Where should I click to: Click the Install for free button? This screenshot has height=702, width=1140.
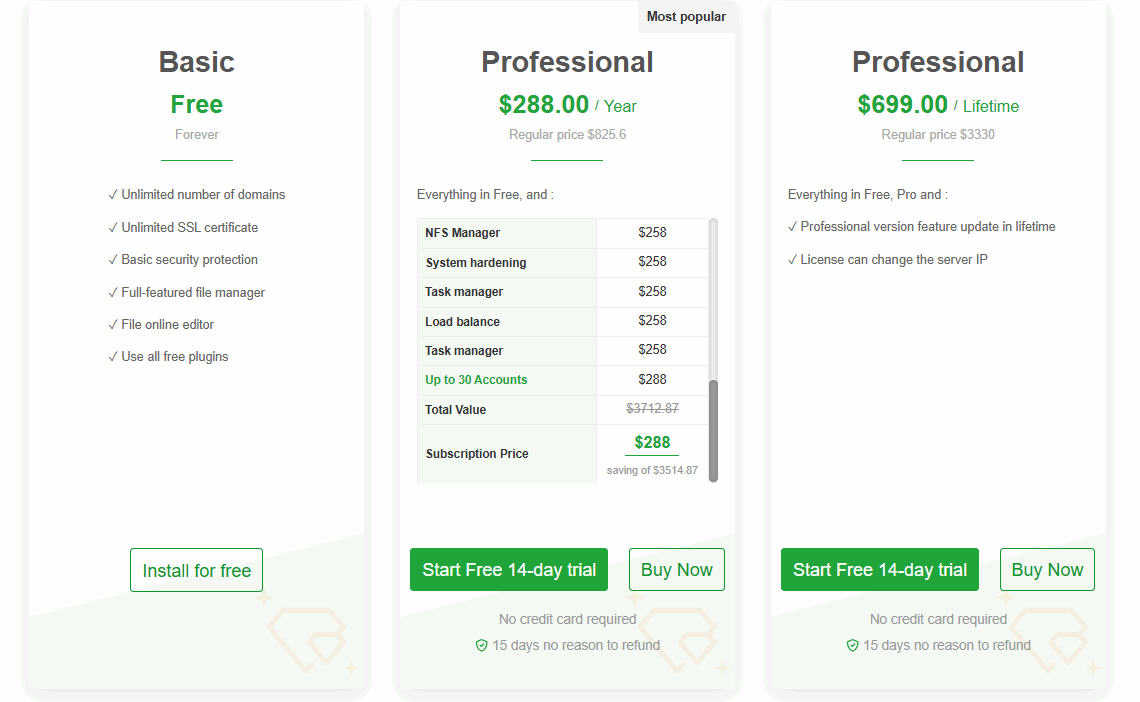point(196,570)
